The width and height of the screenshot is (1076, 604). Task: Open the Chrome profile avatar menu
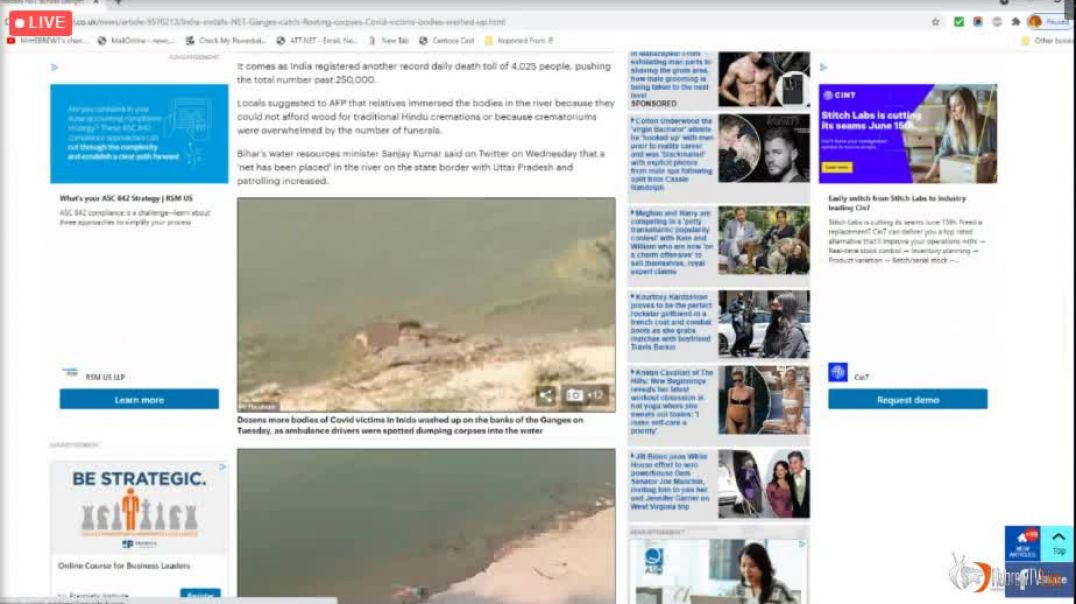point(1034,21)
